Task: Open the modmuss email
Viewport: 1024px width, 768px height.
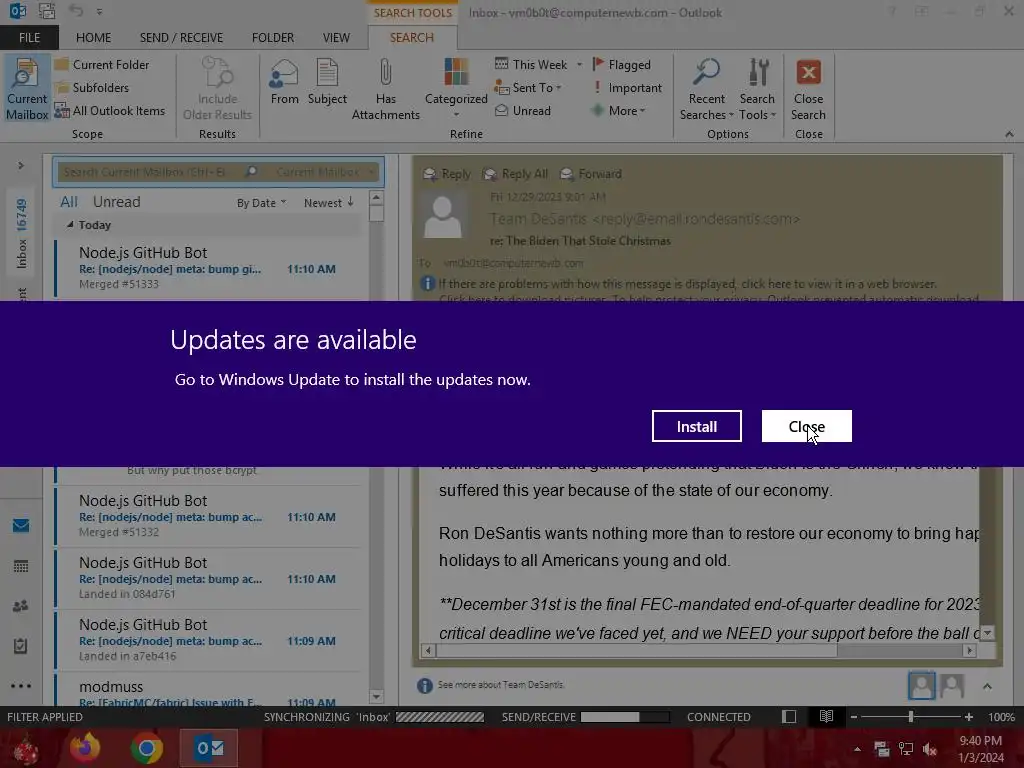Action: 208,690
